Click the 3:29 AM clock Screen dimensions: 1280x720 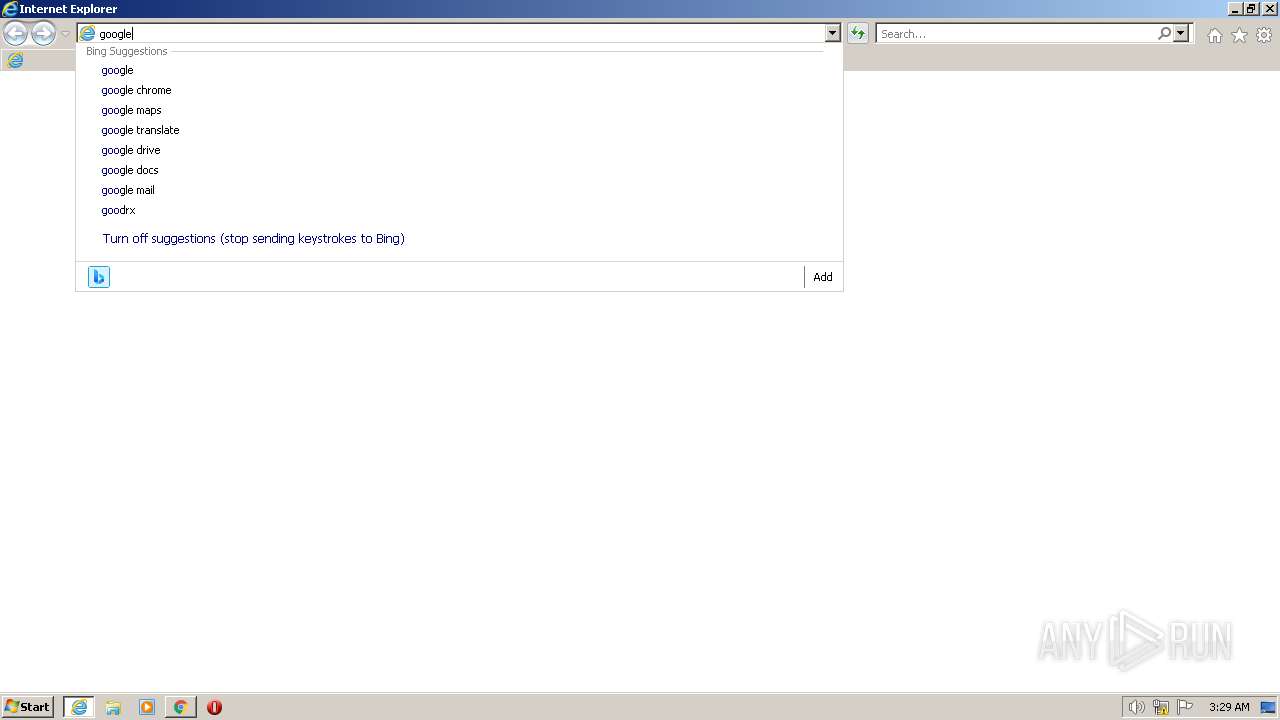[x=1229, y=707]
